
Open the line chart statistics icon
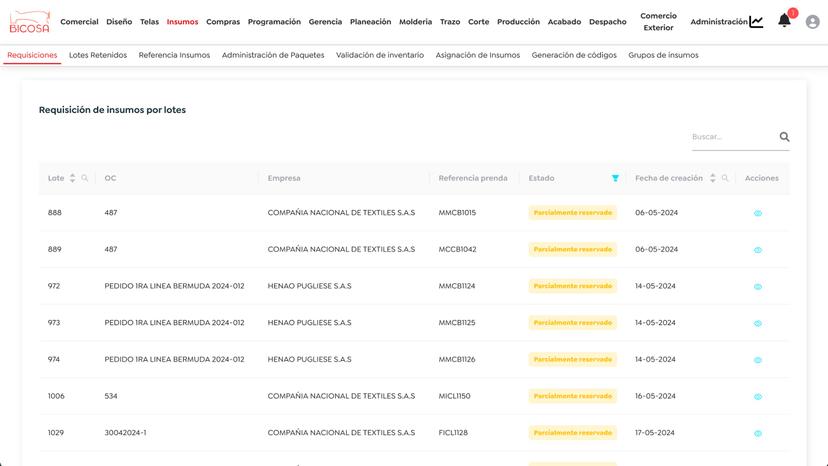(x=756, y=21)
